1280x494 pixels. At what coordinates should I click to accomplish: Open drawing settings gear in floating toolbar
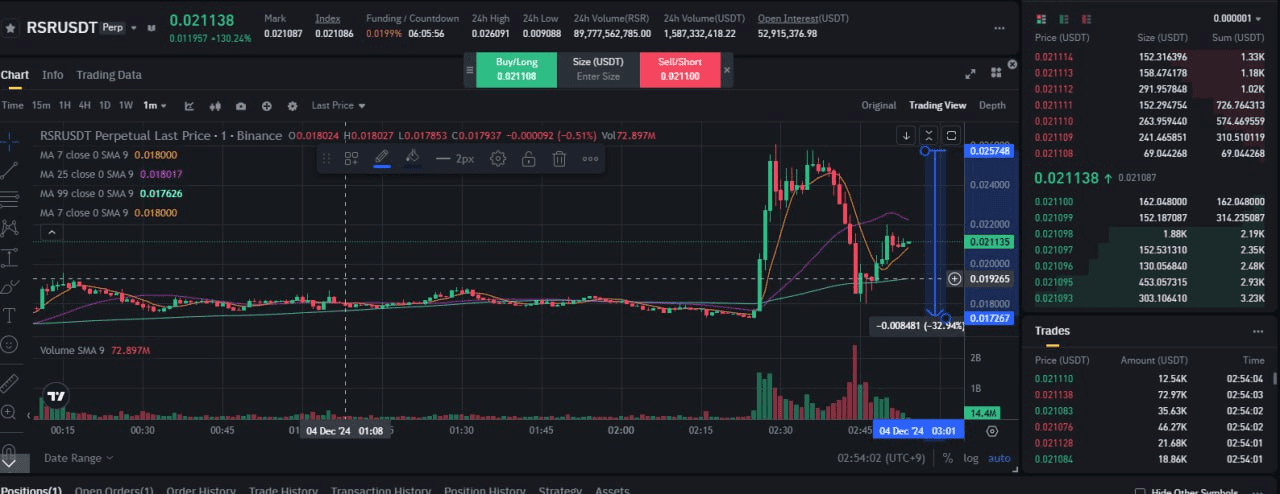pos(498,158)
